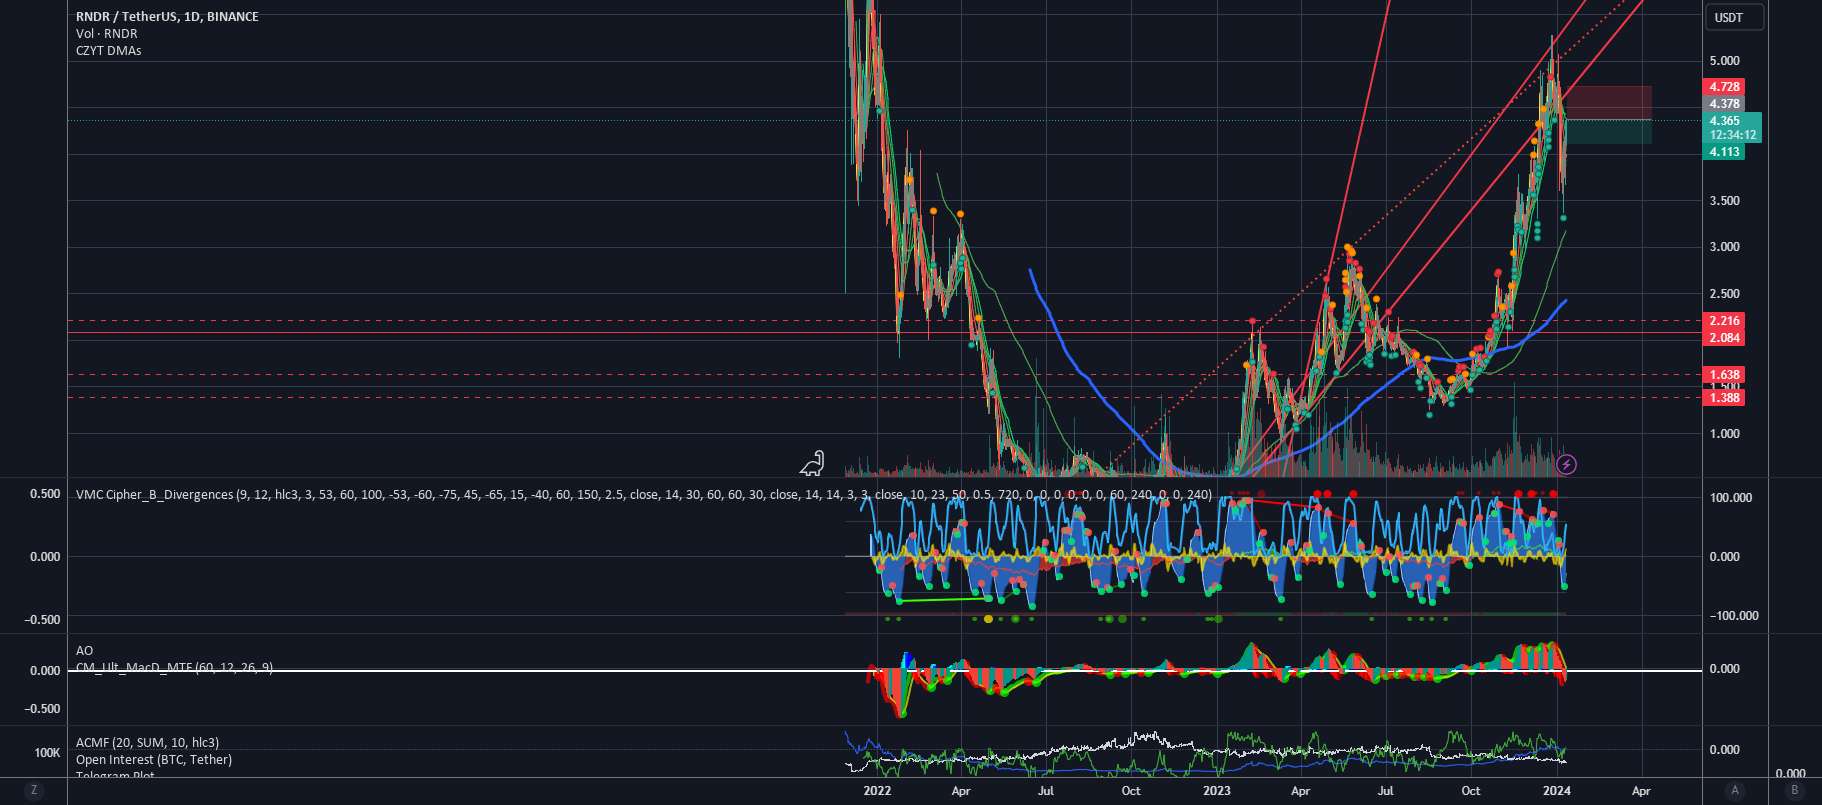
Task: Select the AO indicator label
Action: (84, 650)
